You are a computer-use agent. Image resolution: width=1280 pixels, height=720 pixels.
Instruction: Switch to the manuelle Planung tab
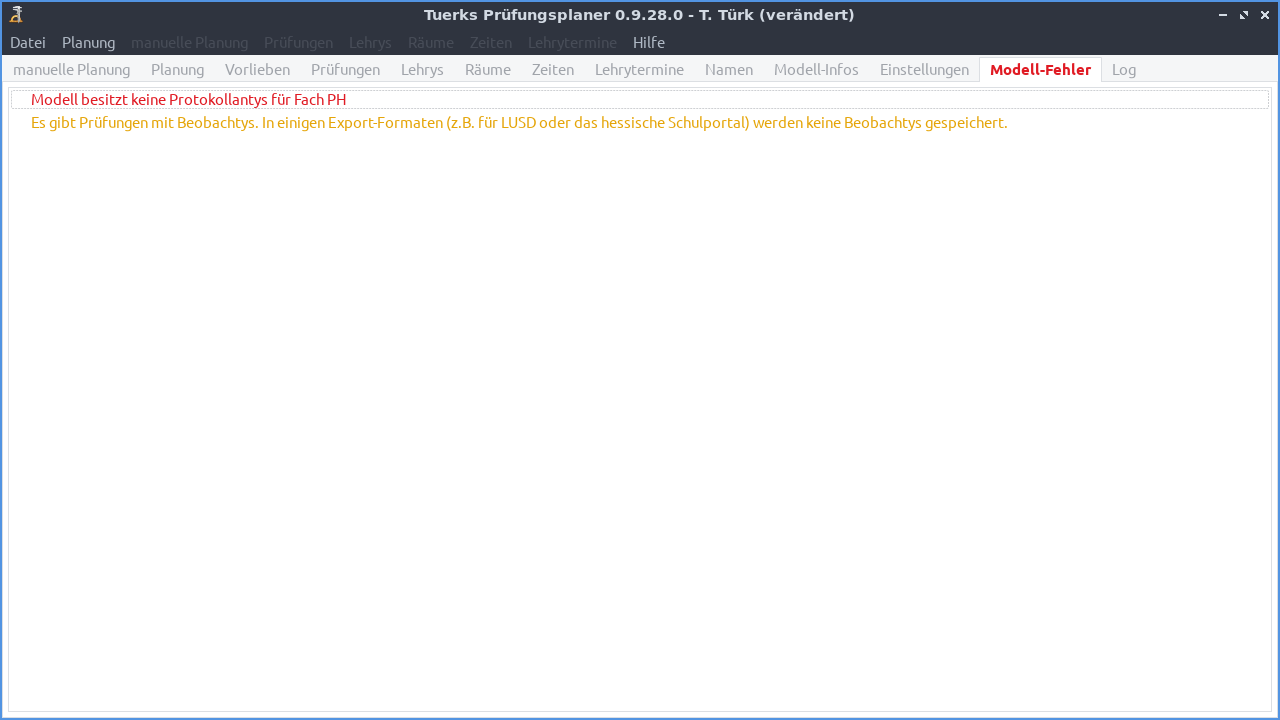71,69
